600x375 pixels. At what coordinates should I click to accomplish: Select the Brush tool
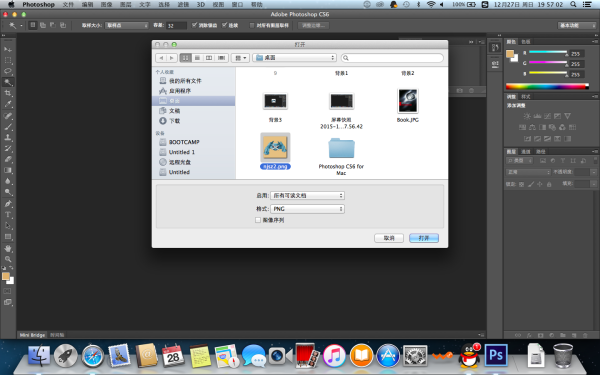click(8, 127)
